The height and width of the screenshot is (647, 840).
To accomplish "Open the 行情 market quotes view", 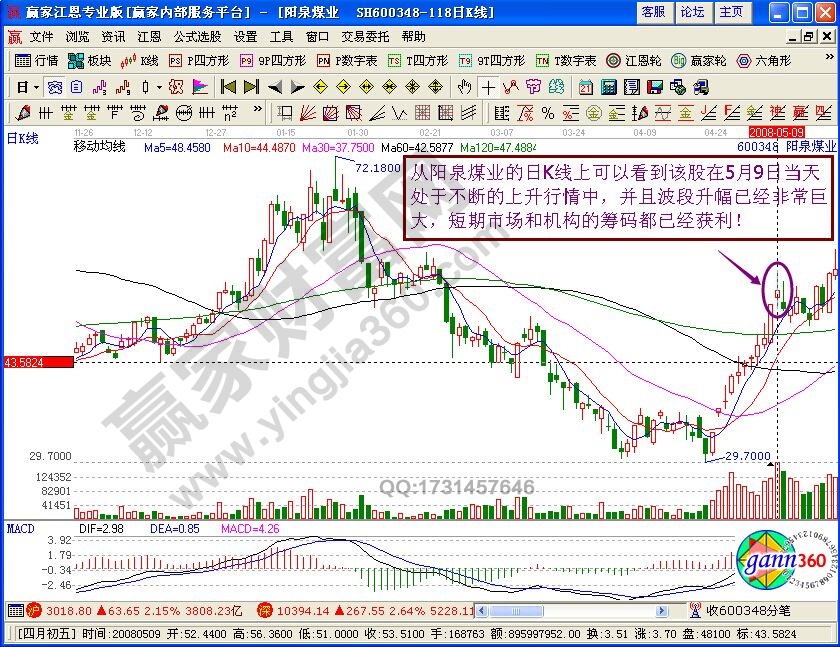I will point(38,60).
